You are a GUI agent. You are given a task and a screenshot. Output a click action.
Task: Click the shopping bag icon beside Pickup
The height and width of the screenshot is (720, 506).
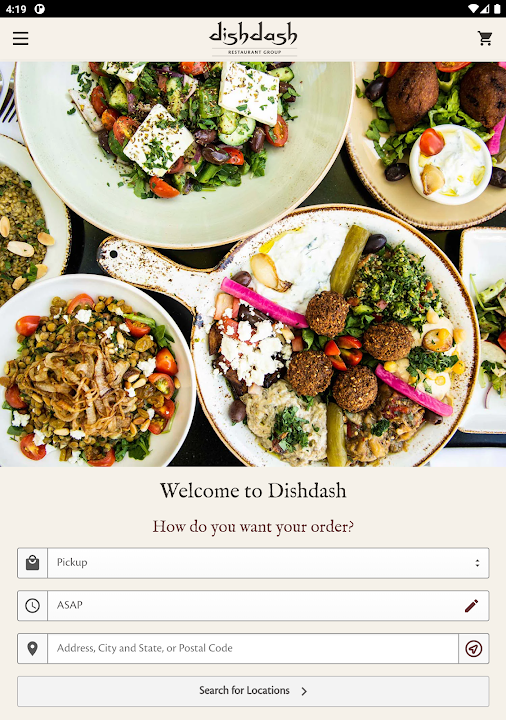[x=33, y=562]
